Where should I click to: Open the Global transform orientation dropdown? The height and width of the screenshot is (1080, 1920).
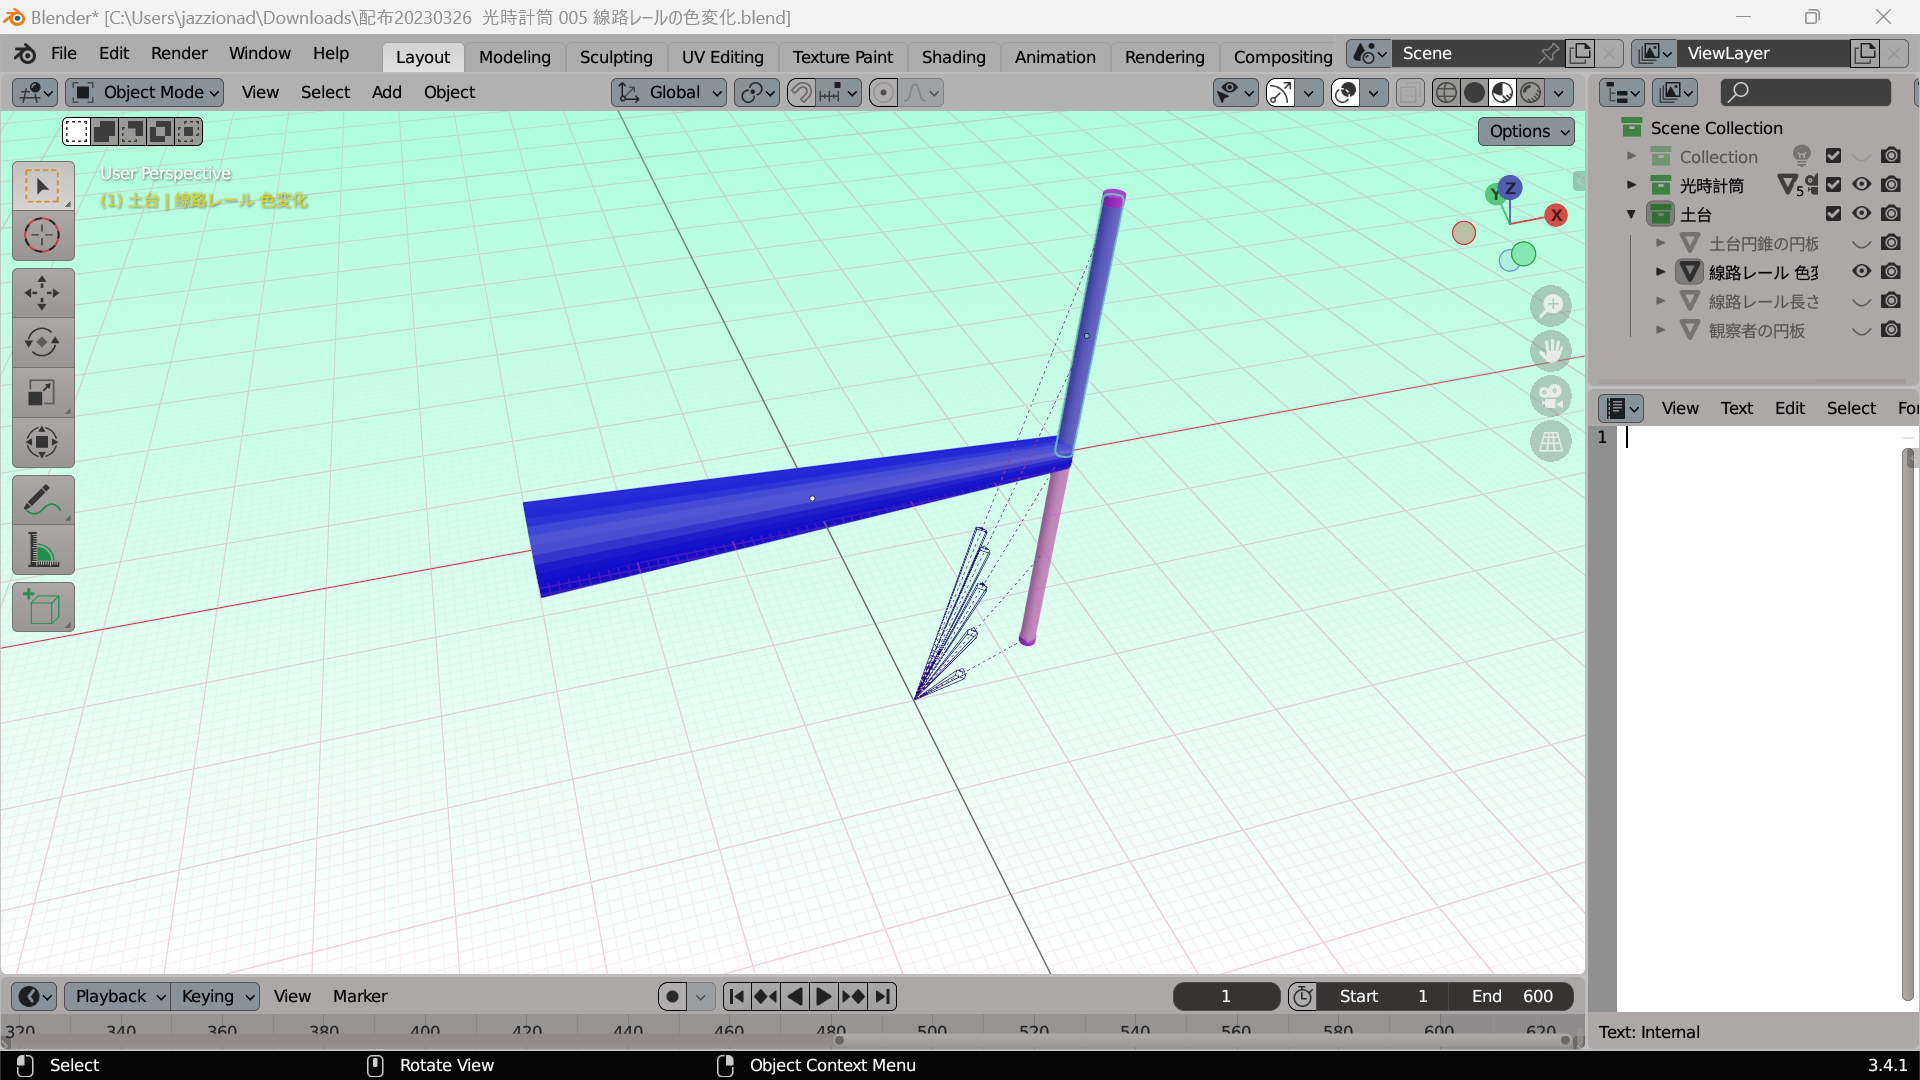(x=669, y=93)
